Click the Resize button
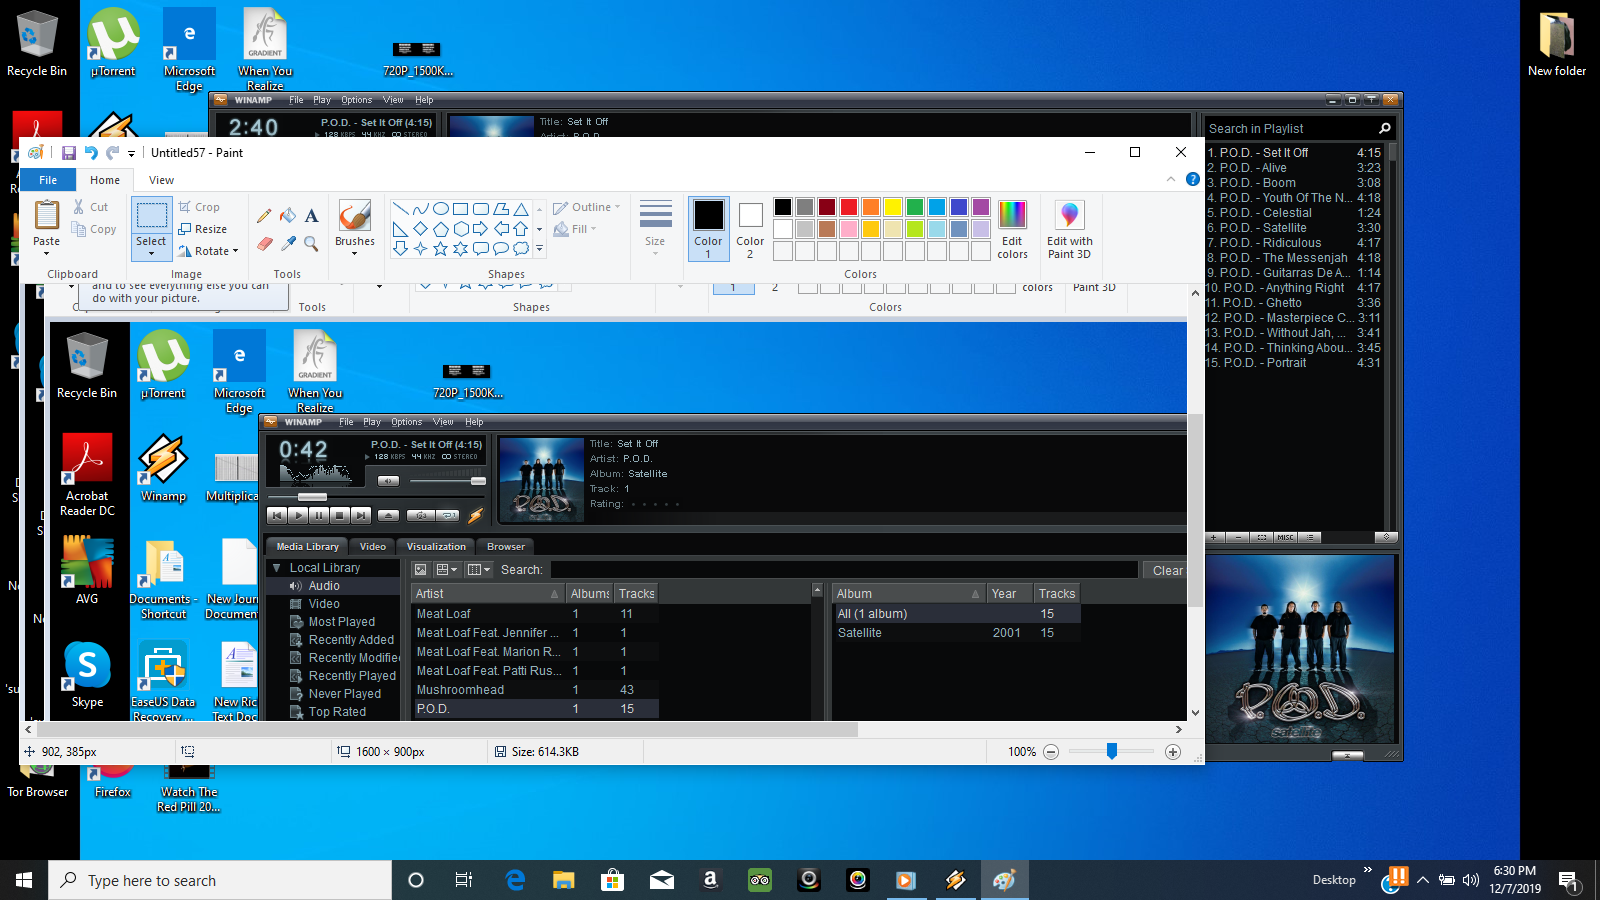1600x900 pixels. click(203, 229)
